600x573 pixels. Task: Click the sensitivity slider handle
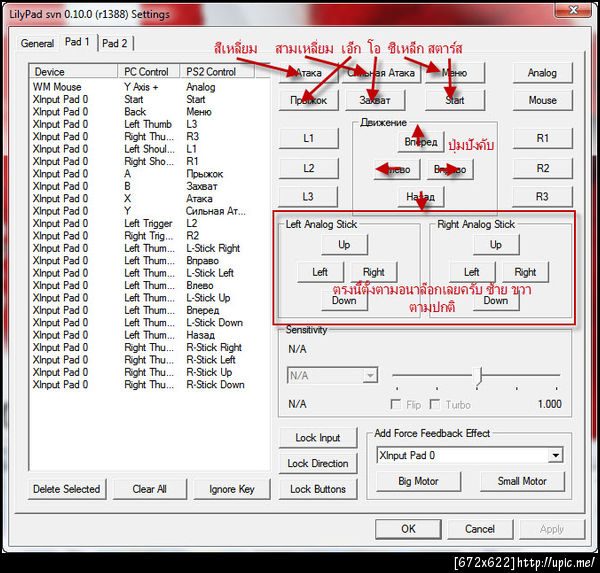478,376
